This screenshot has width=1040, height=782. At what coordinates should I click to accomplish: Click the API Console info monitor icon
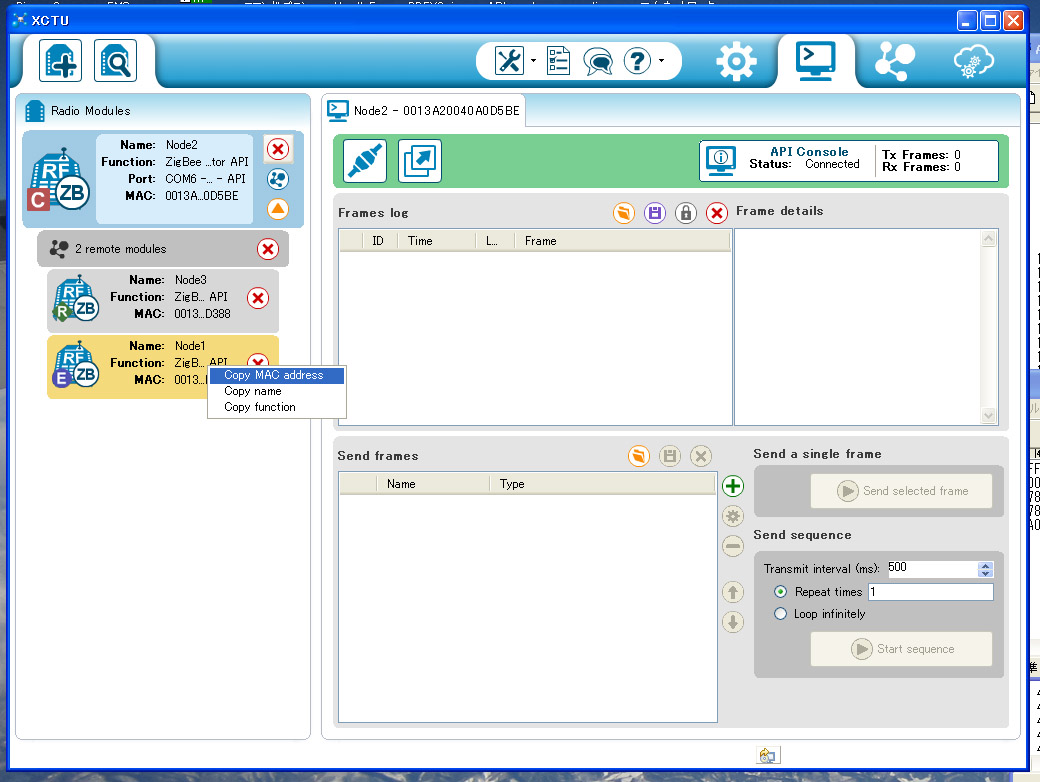pyautogui.click(x=721, y=161)
